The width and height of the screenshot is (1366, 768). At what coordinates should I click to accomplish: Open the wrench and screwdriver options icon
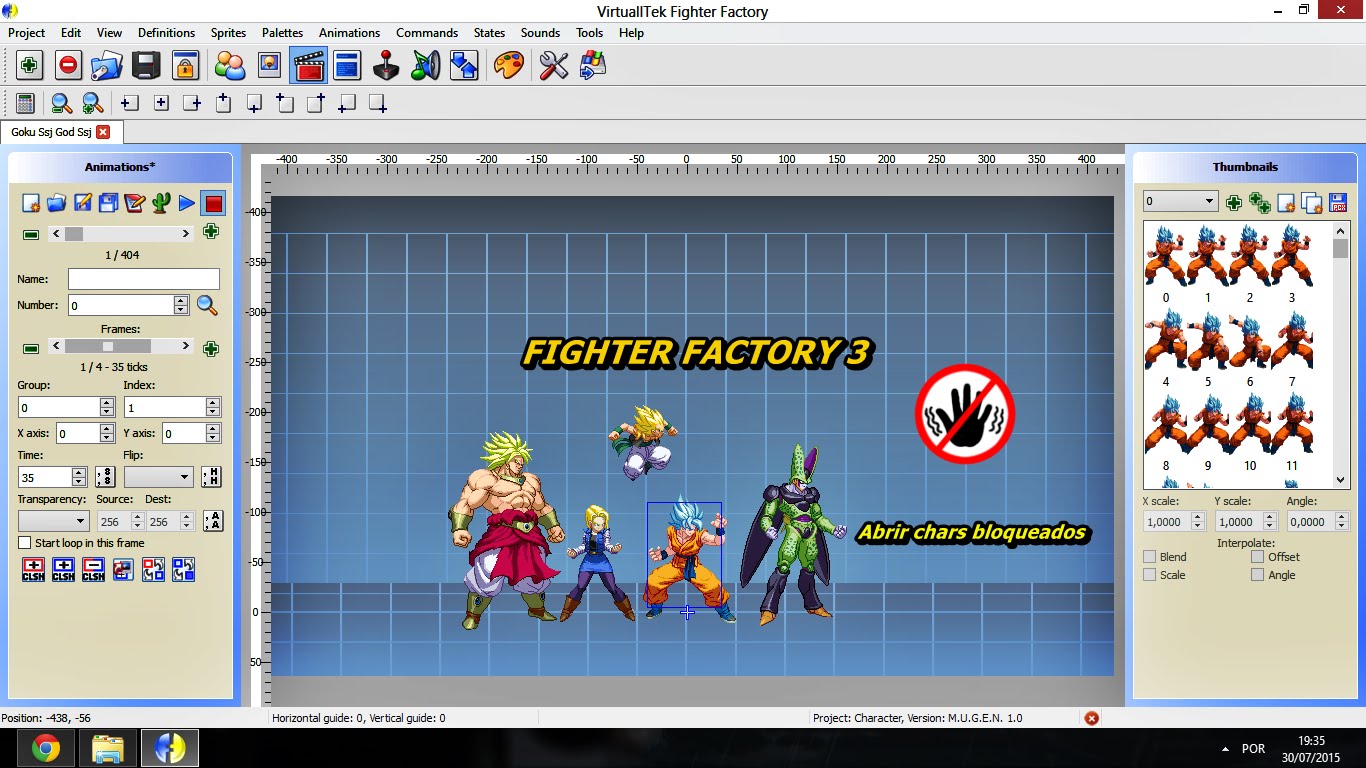[x=553, y=66]
